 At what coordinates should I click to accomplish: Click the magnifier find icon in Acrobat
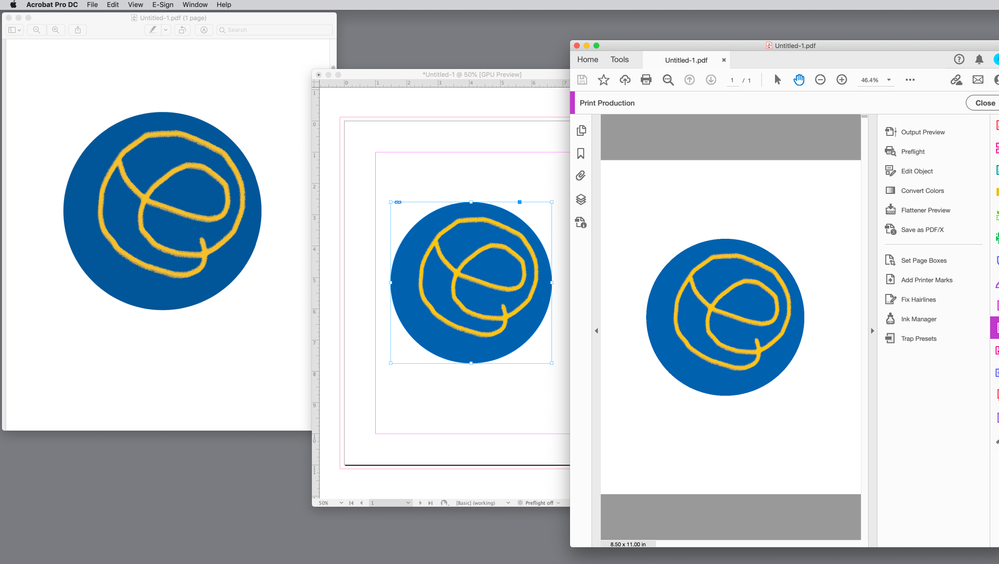668,80
